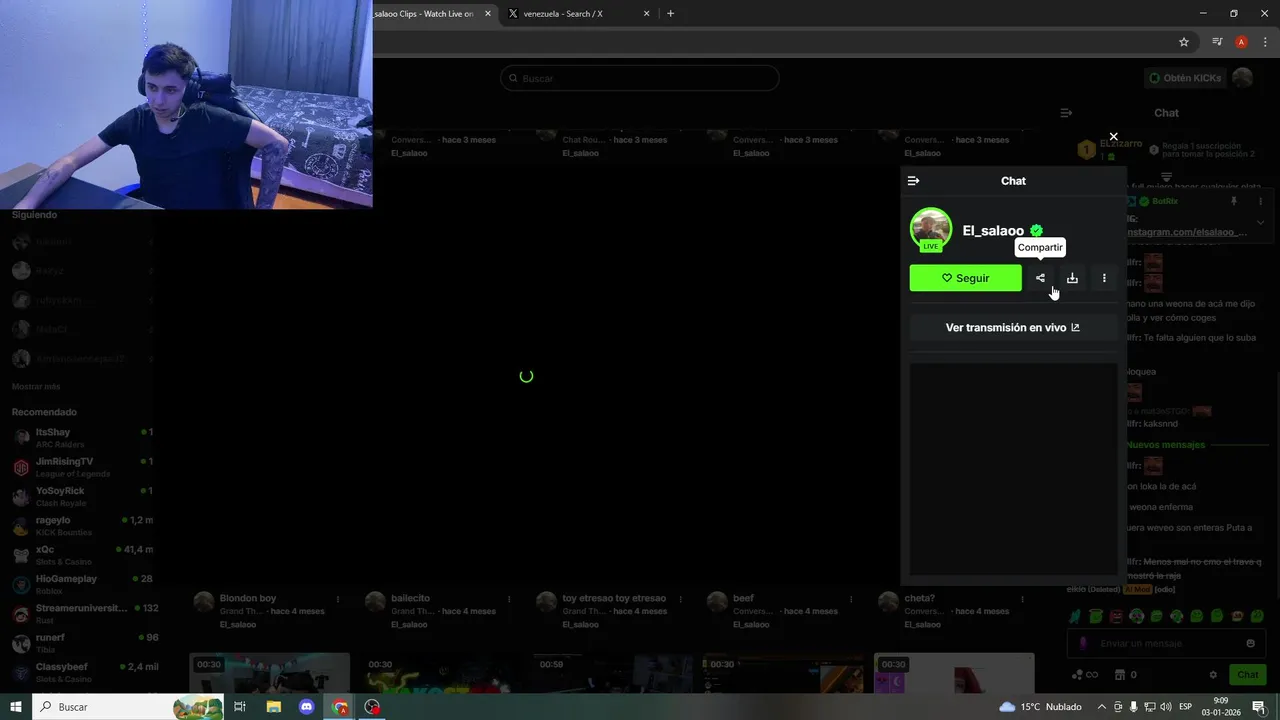Screen dimensions: 1280x720
Task: Click the taskbar Buscar search box
Action: click(128, 707)
